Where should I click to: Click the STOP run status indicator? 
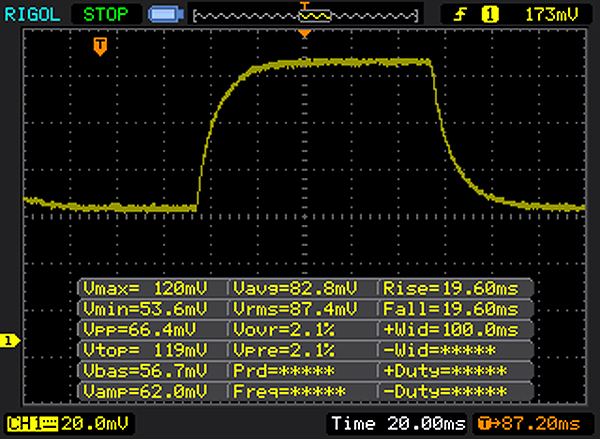coord(106,15)
